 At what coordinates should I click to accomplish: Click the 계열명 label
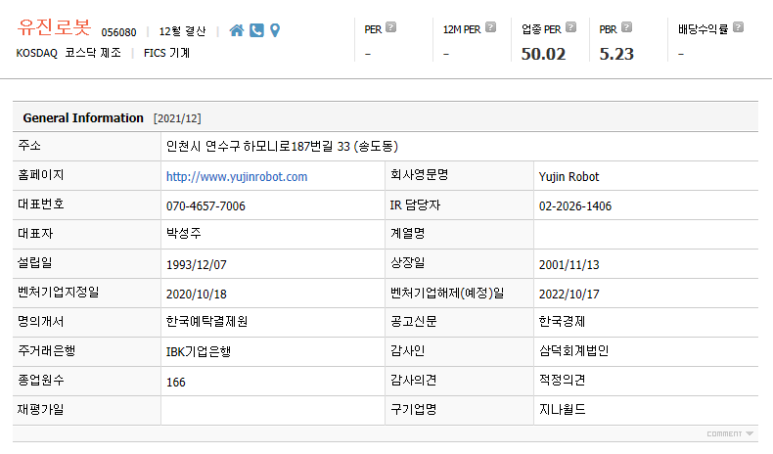[408, 233]
